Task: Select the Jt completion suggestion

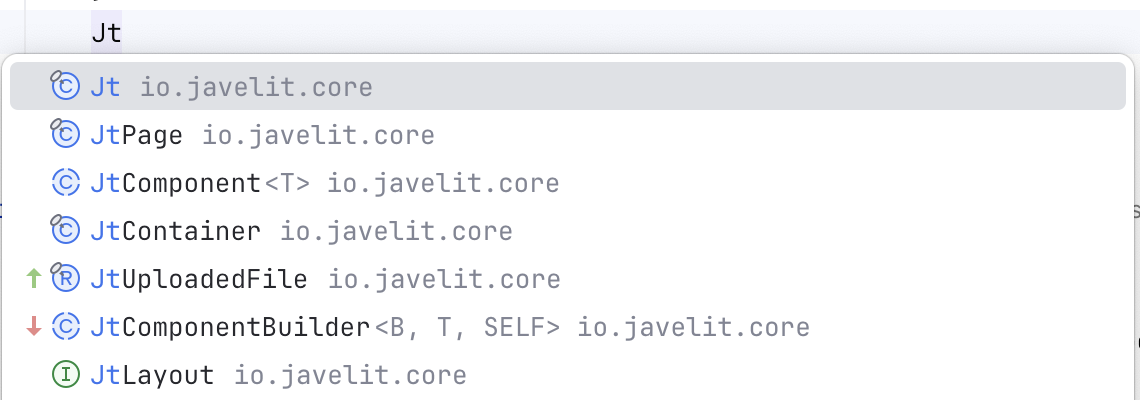Action: (105, 87)
